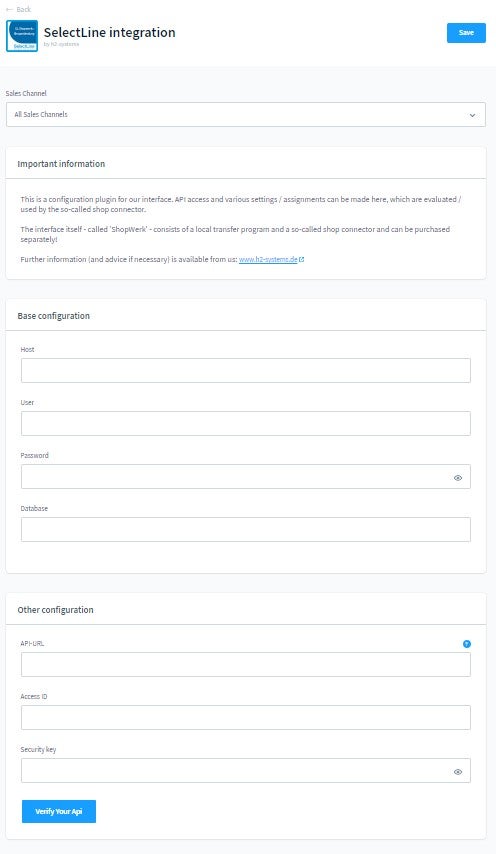
Task: Click the external link icon beside h2-systems.de
Action: tap(302, 260)
